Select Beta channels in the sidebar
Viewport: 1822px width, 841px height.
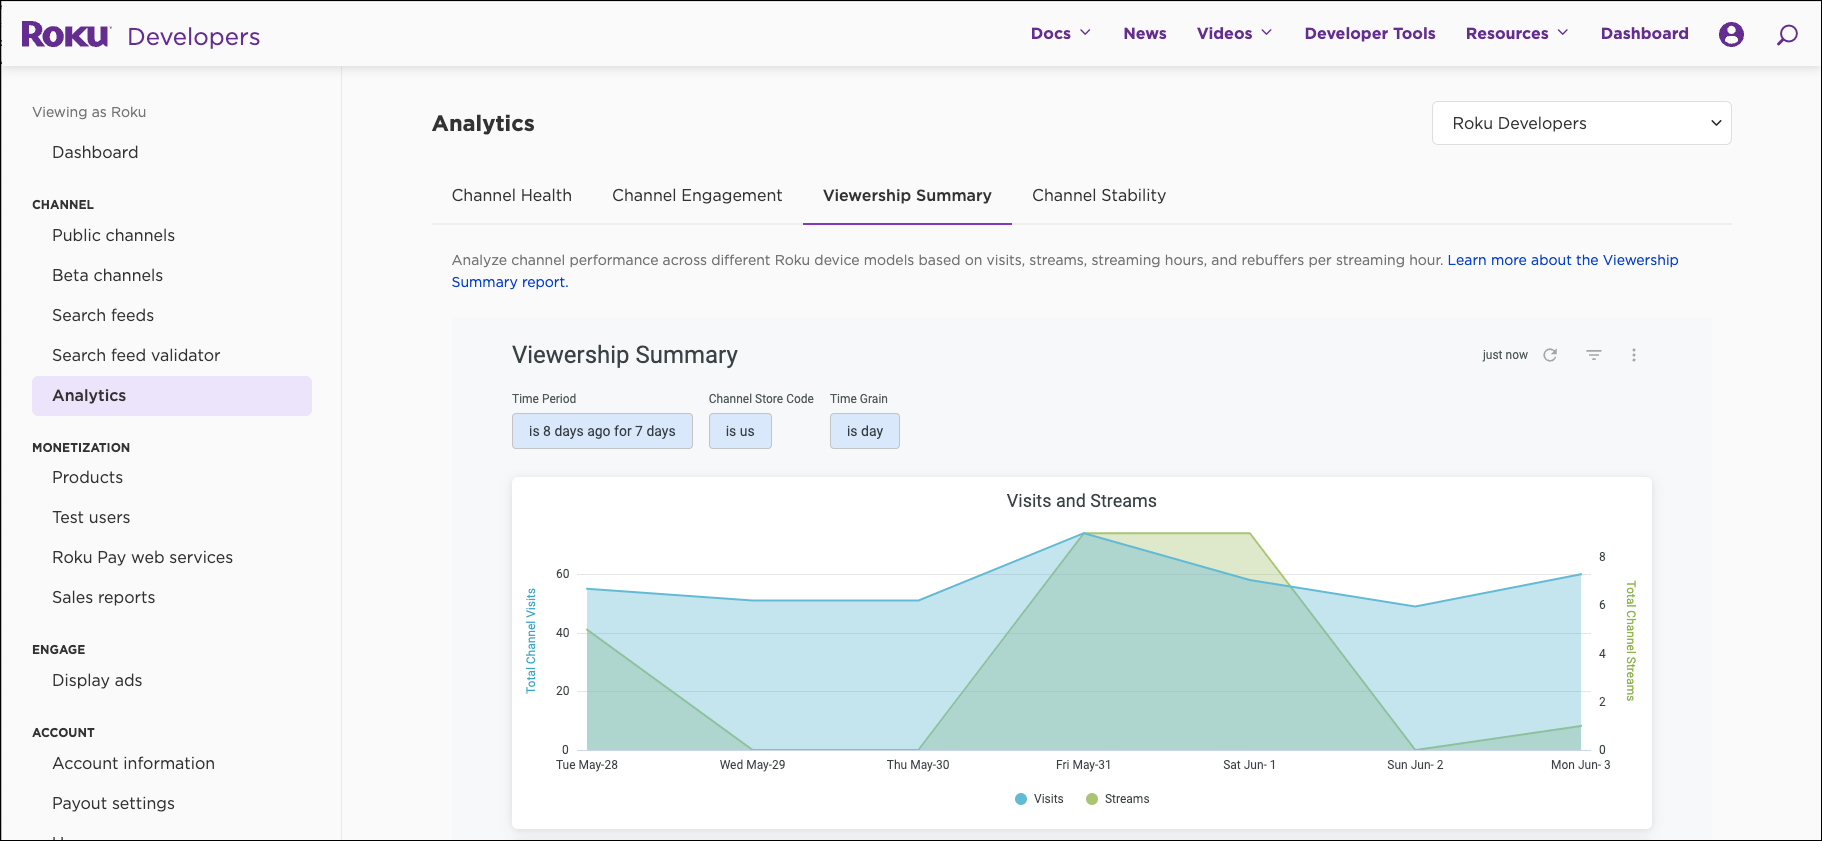pos(107,275)
